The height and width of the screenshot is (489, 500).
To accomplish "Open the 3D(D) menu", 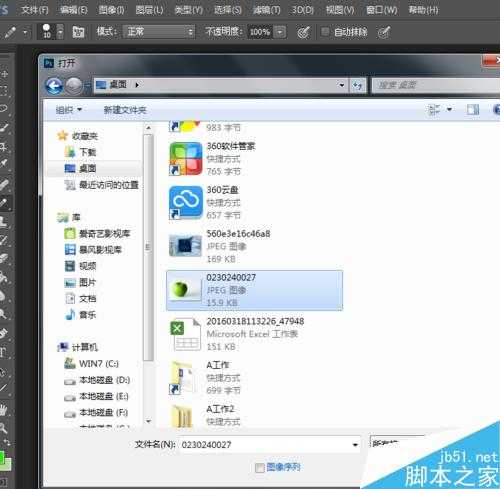I will pyautogui.click(x=303, y=10).
